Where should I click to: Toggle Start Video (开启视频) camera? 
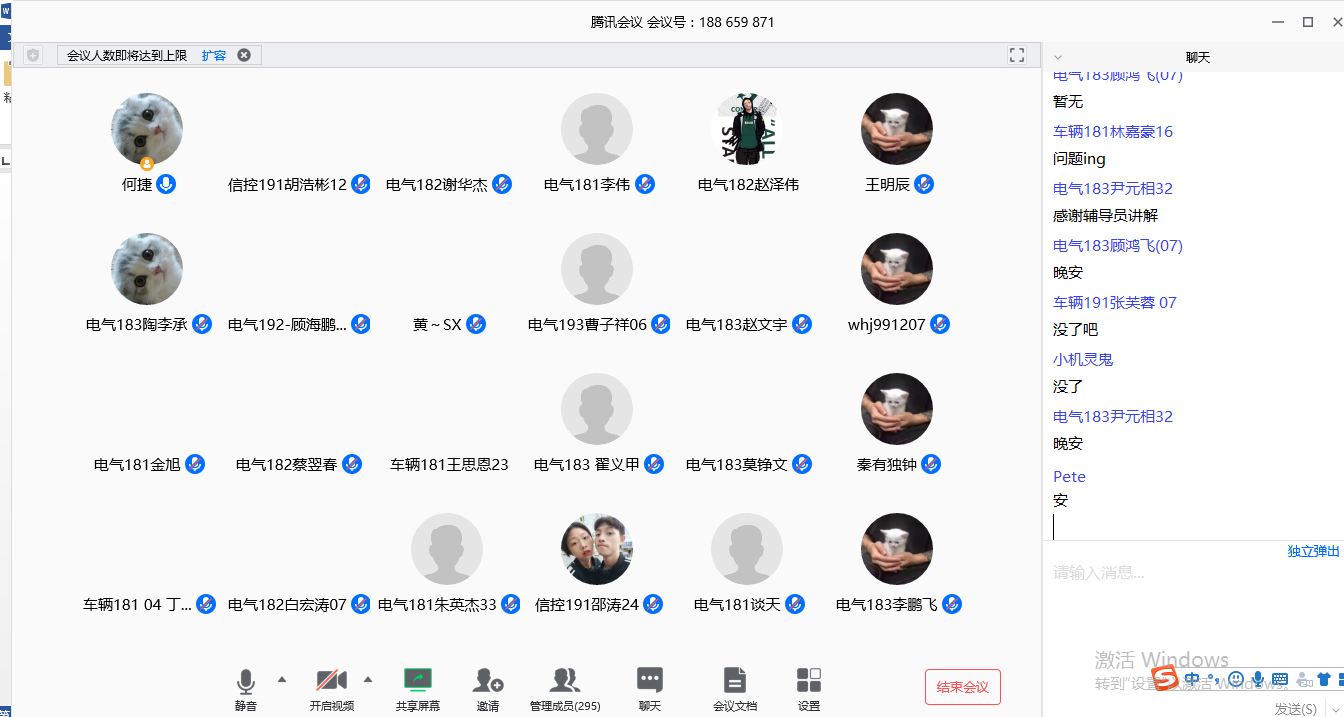tap(331, 681)
